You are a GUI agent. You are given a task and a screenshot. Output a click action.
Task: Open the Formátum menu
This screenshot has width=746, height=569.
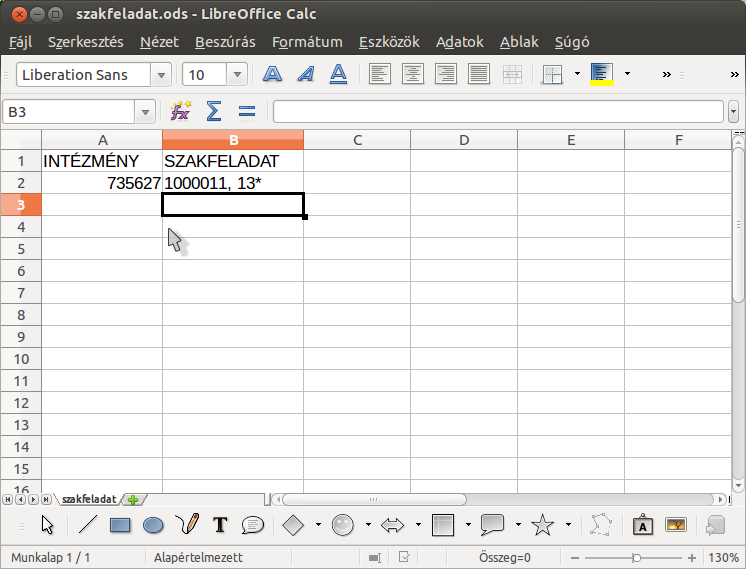[307, 42]
